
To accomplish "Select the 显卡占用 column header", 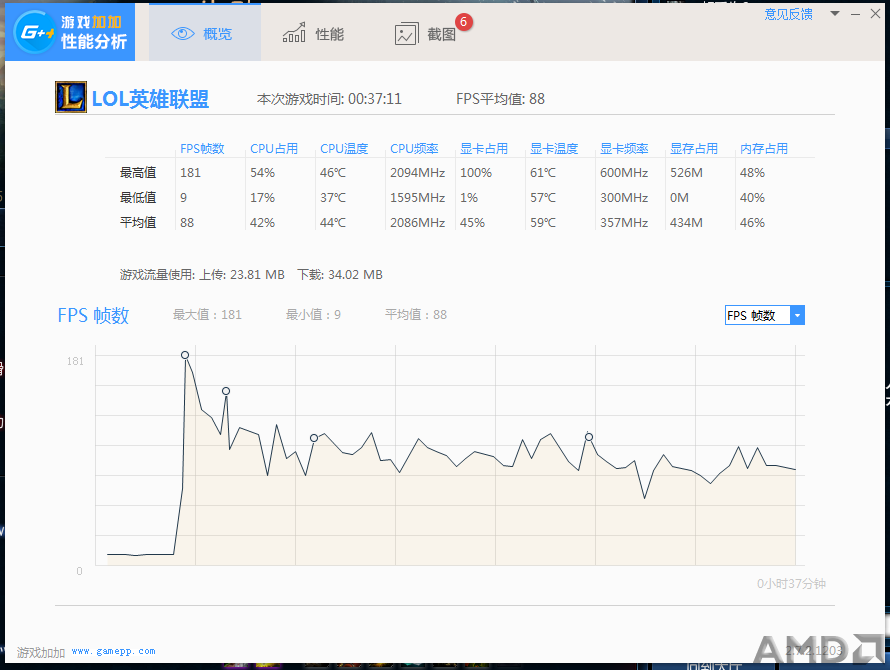I will tap(484, 149).
